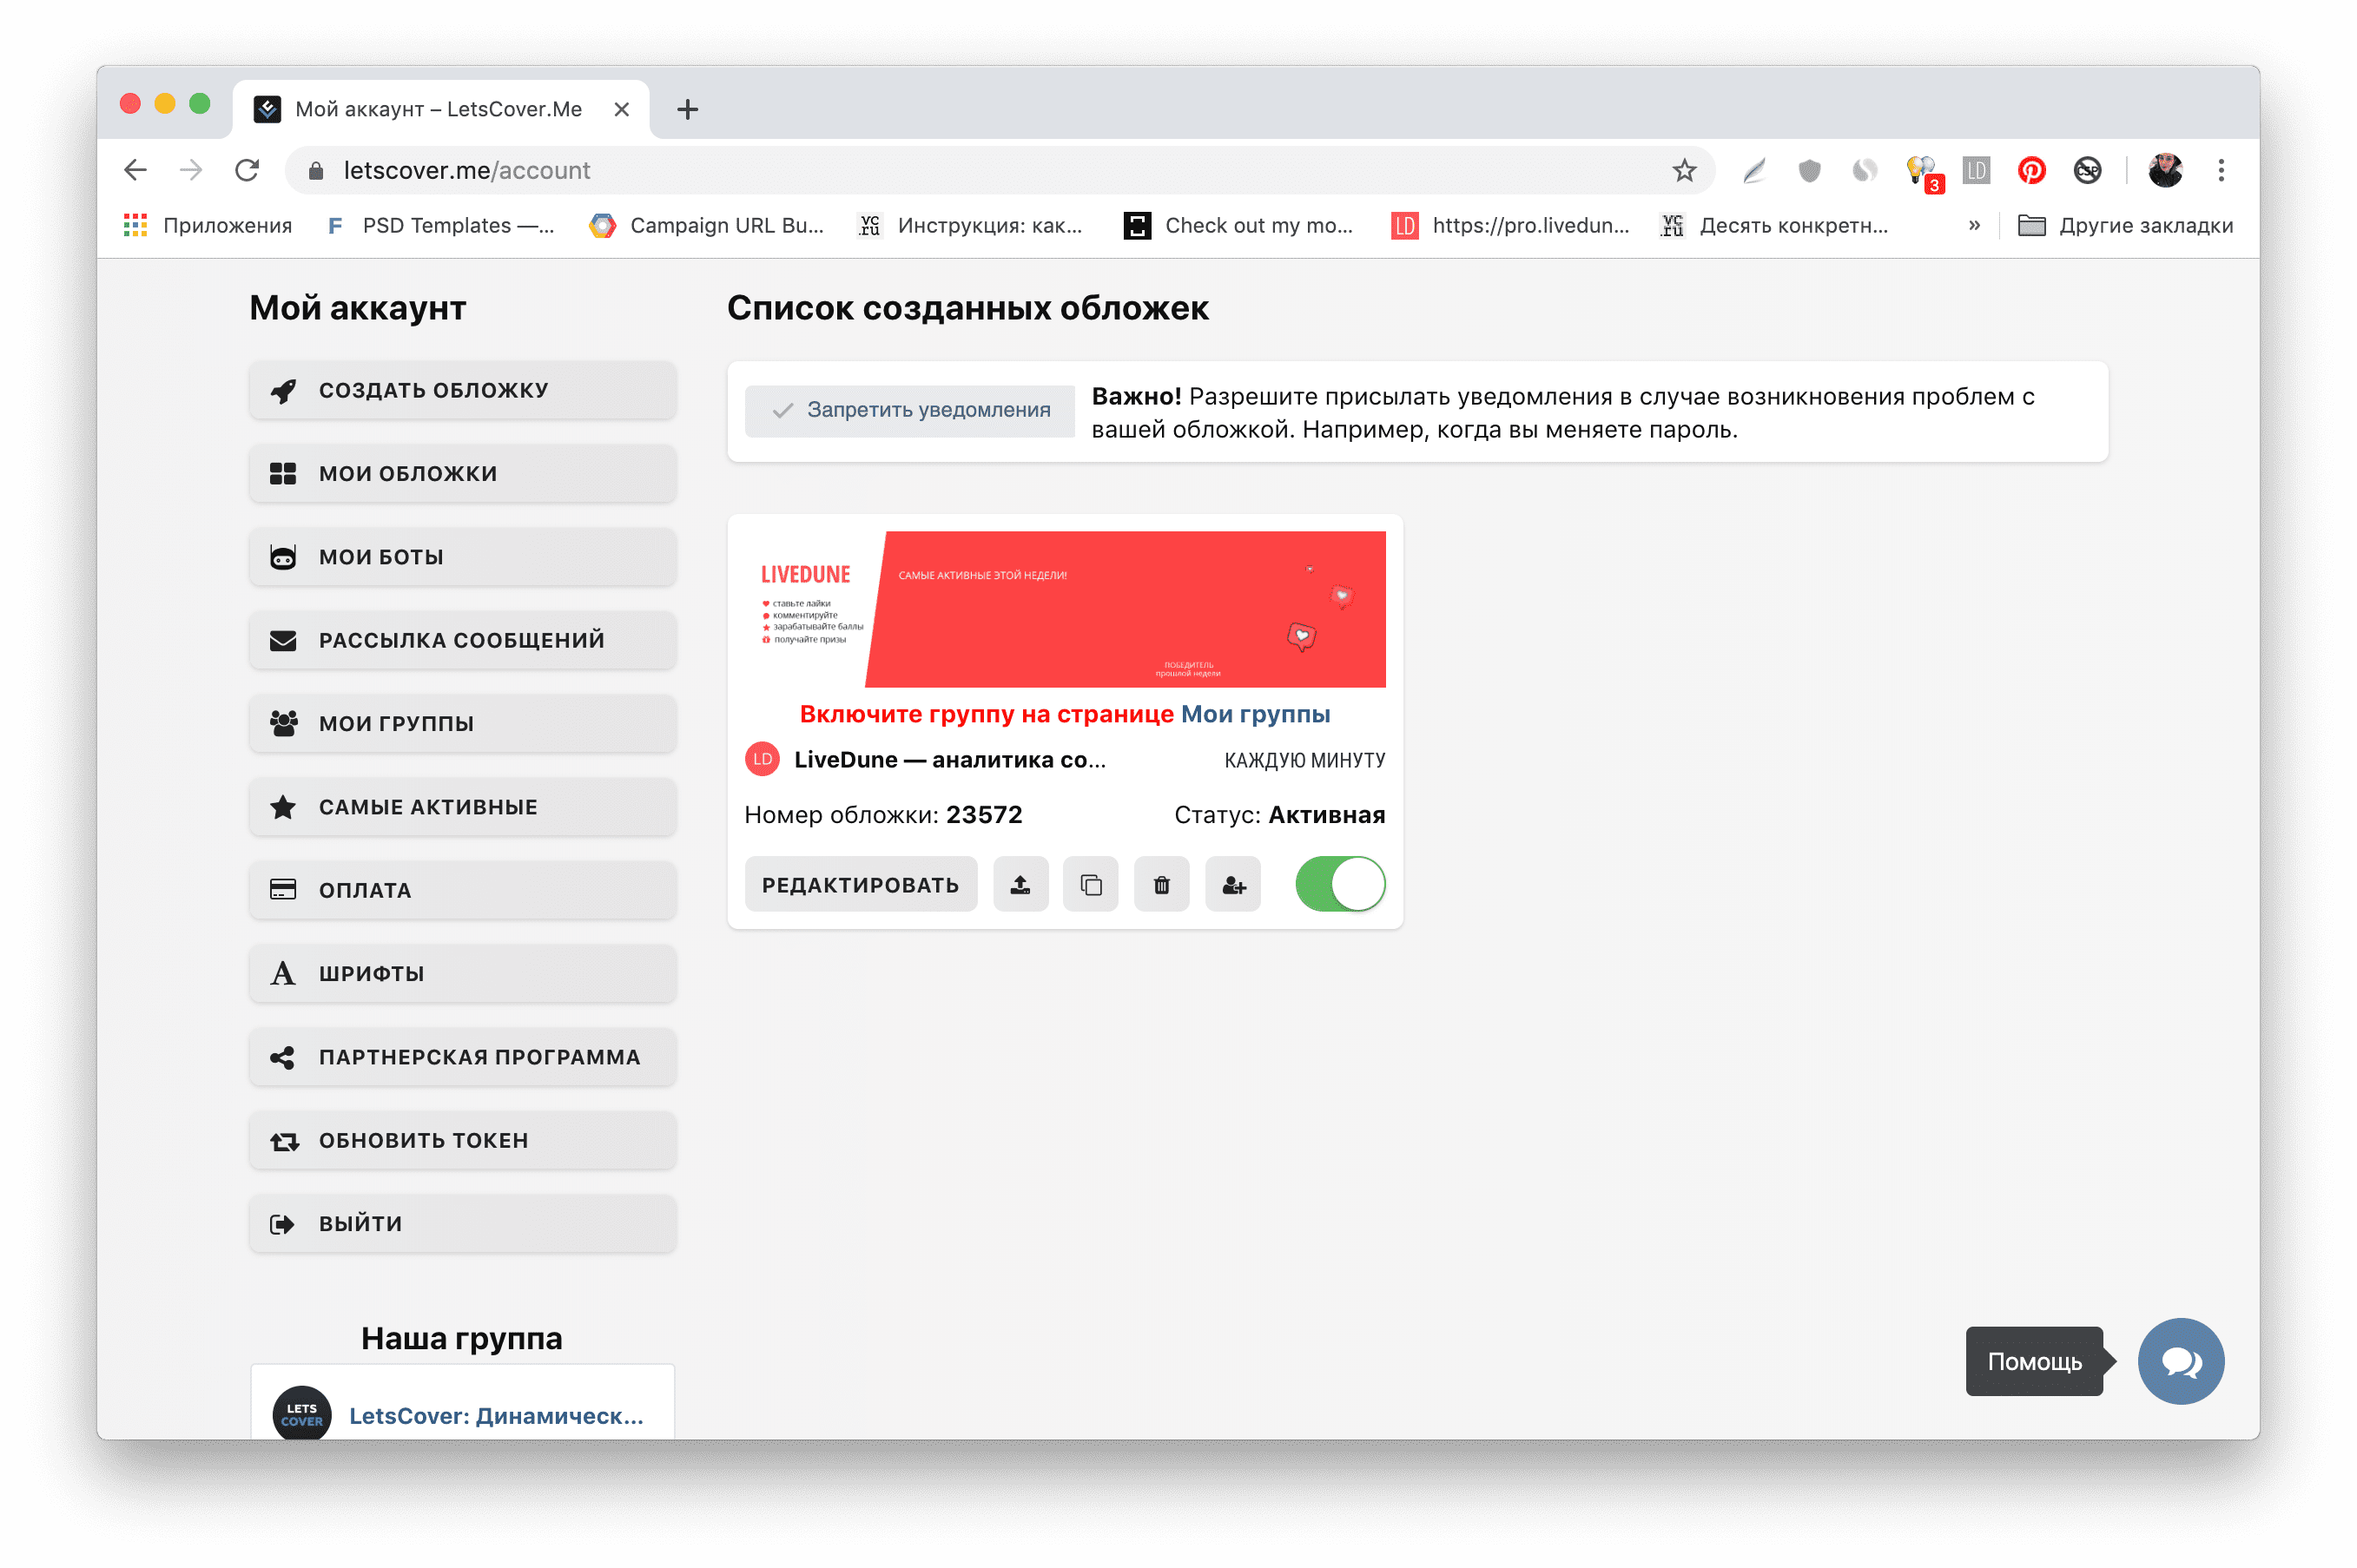The width and height of the screenshot is (2357, 1568).
Task: Click the grey swirl extension icon
Action: pos(1863,170)
